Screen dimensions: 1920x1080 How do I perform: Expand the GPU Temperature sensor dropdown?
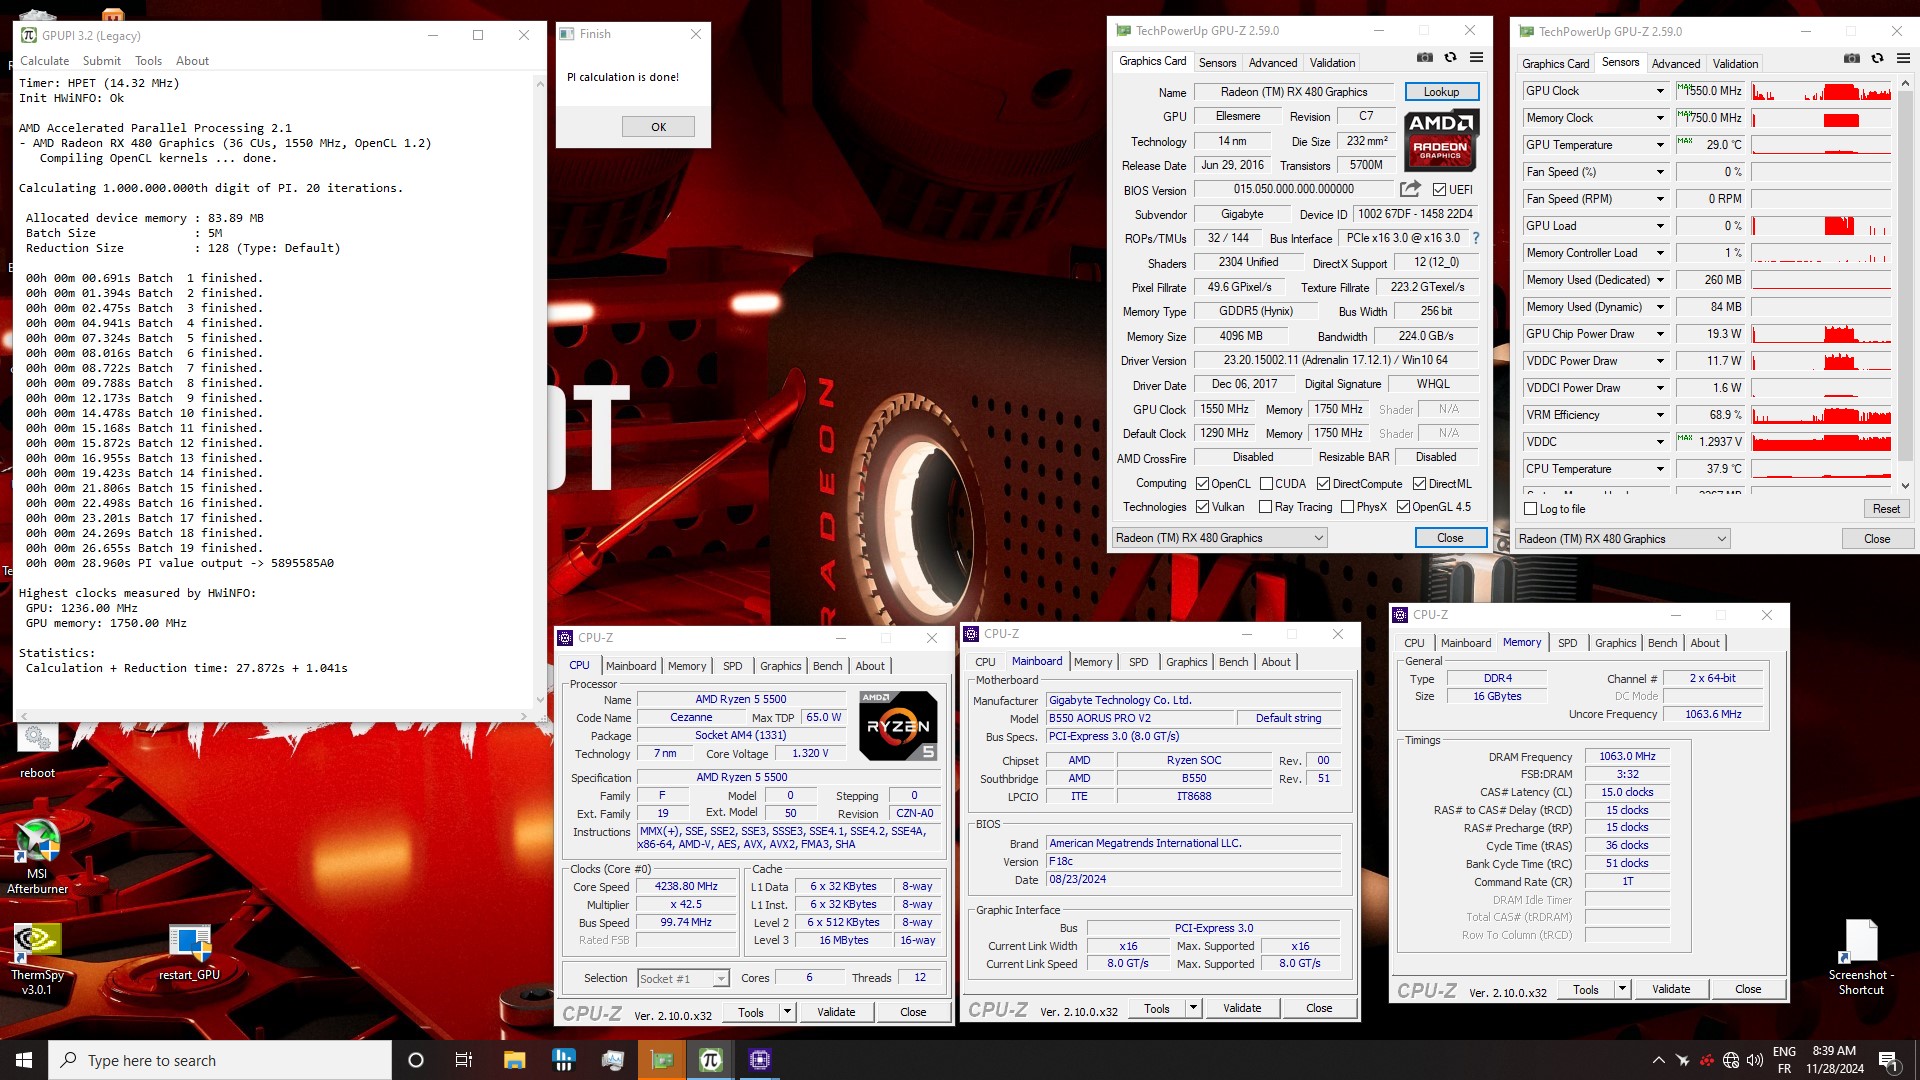click(1660, 145)
